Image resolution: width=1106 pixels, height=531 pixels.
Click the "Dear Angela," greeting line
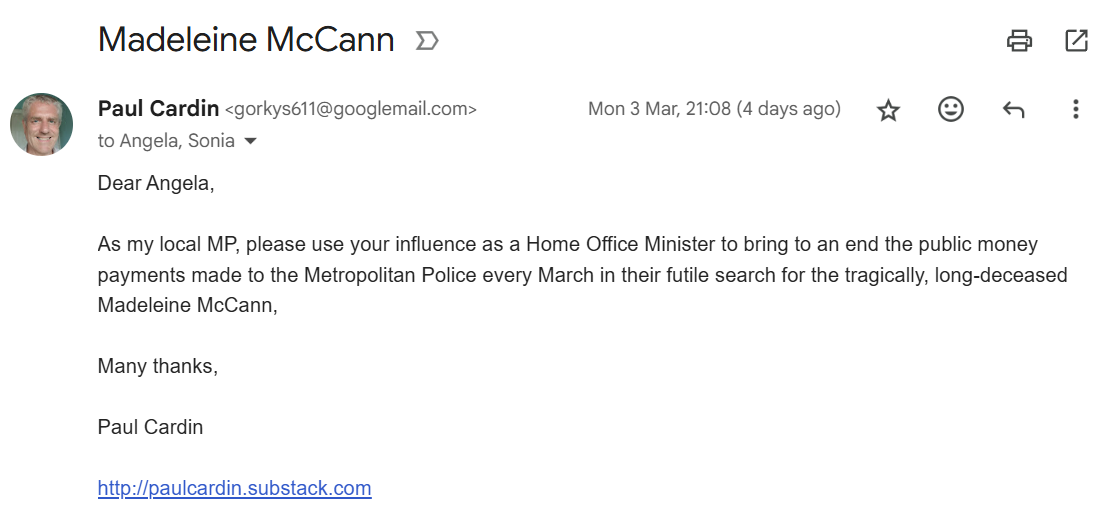tap(156, 183)
